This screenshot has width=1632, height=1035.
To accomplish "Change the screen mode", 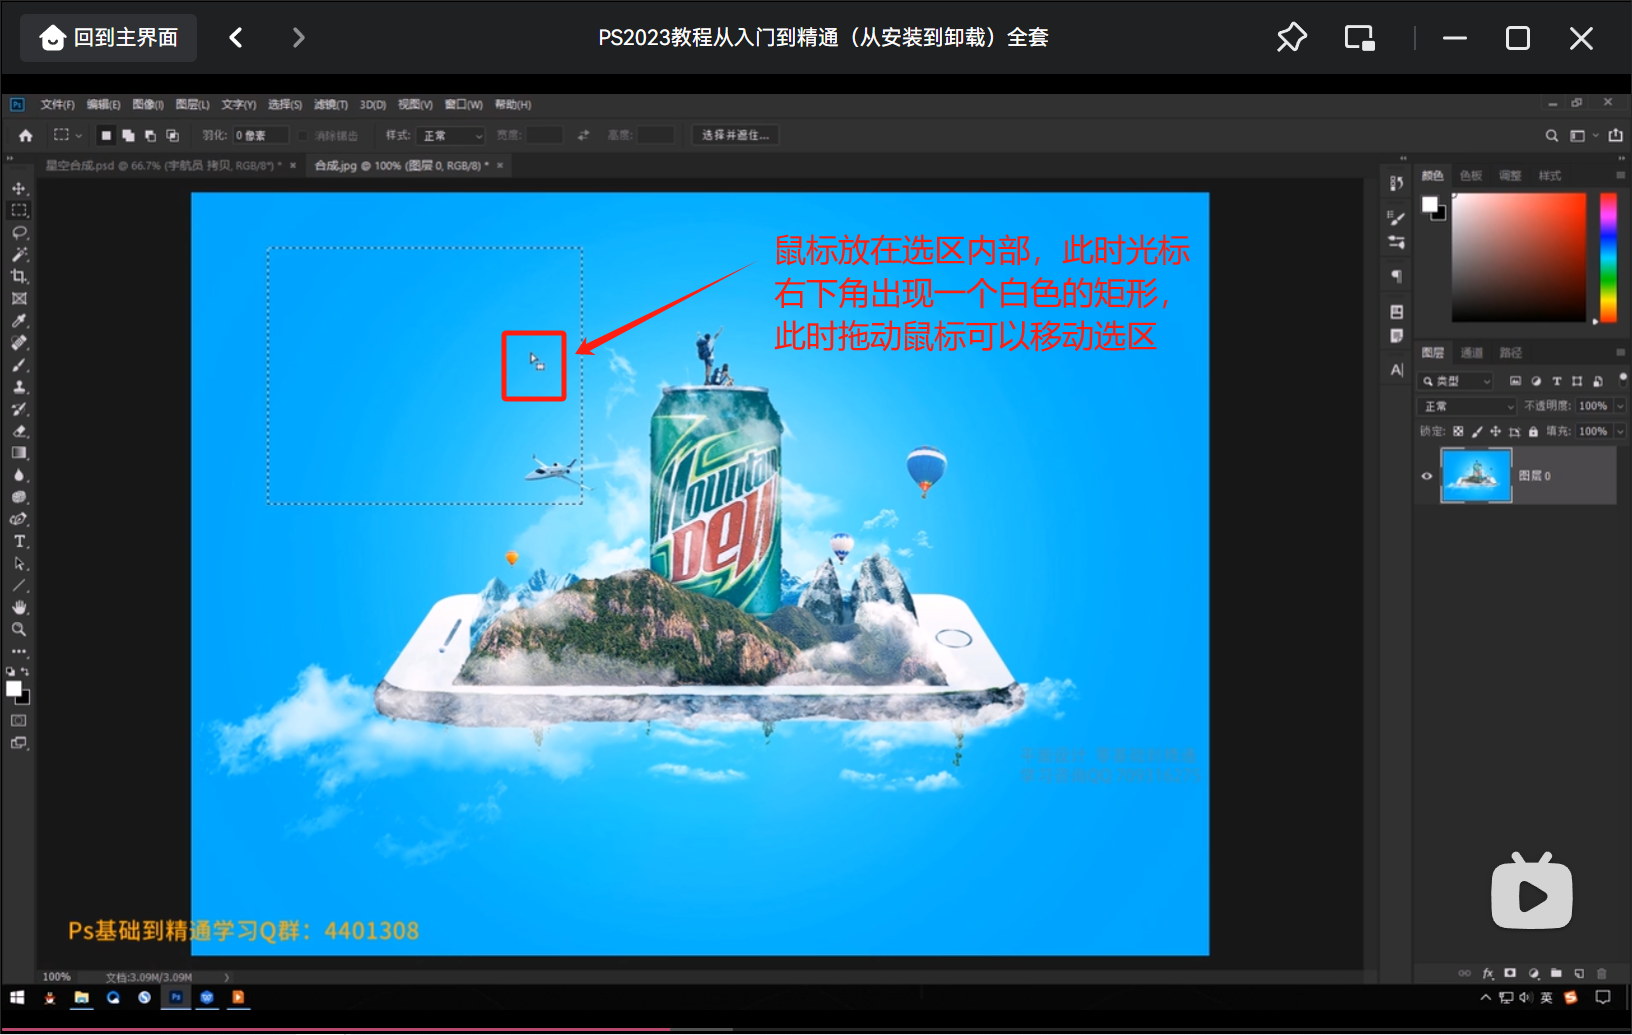I will click(19, 743).
